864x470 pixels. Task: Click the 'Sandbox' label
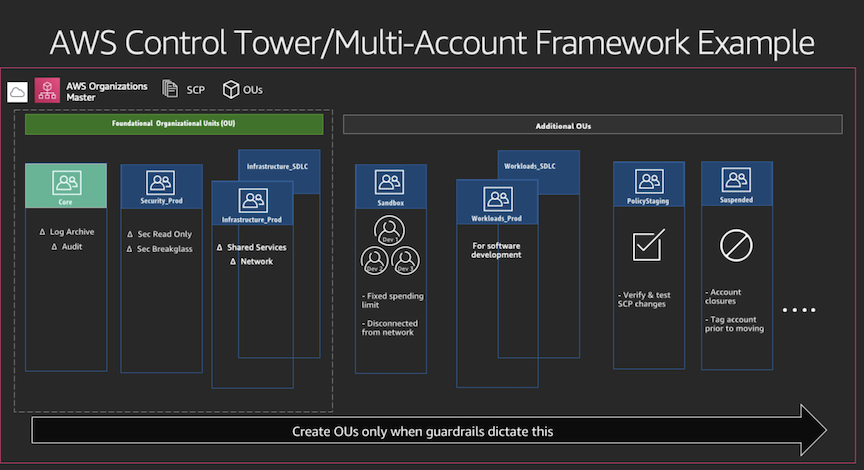[391, 203]
